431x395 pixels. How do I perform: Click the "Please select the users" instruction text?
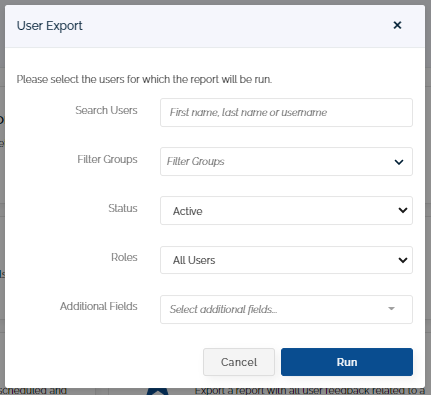click(144, 79)
